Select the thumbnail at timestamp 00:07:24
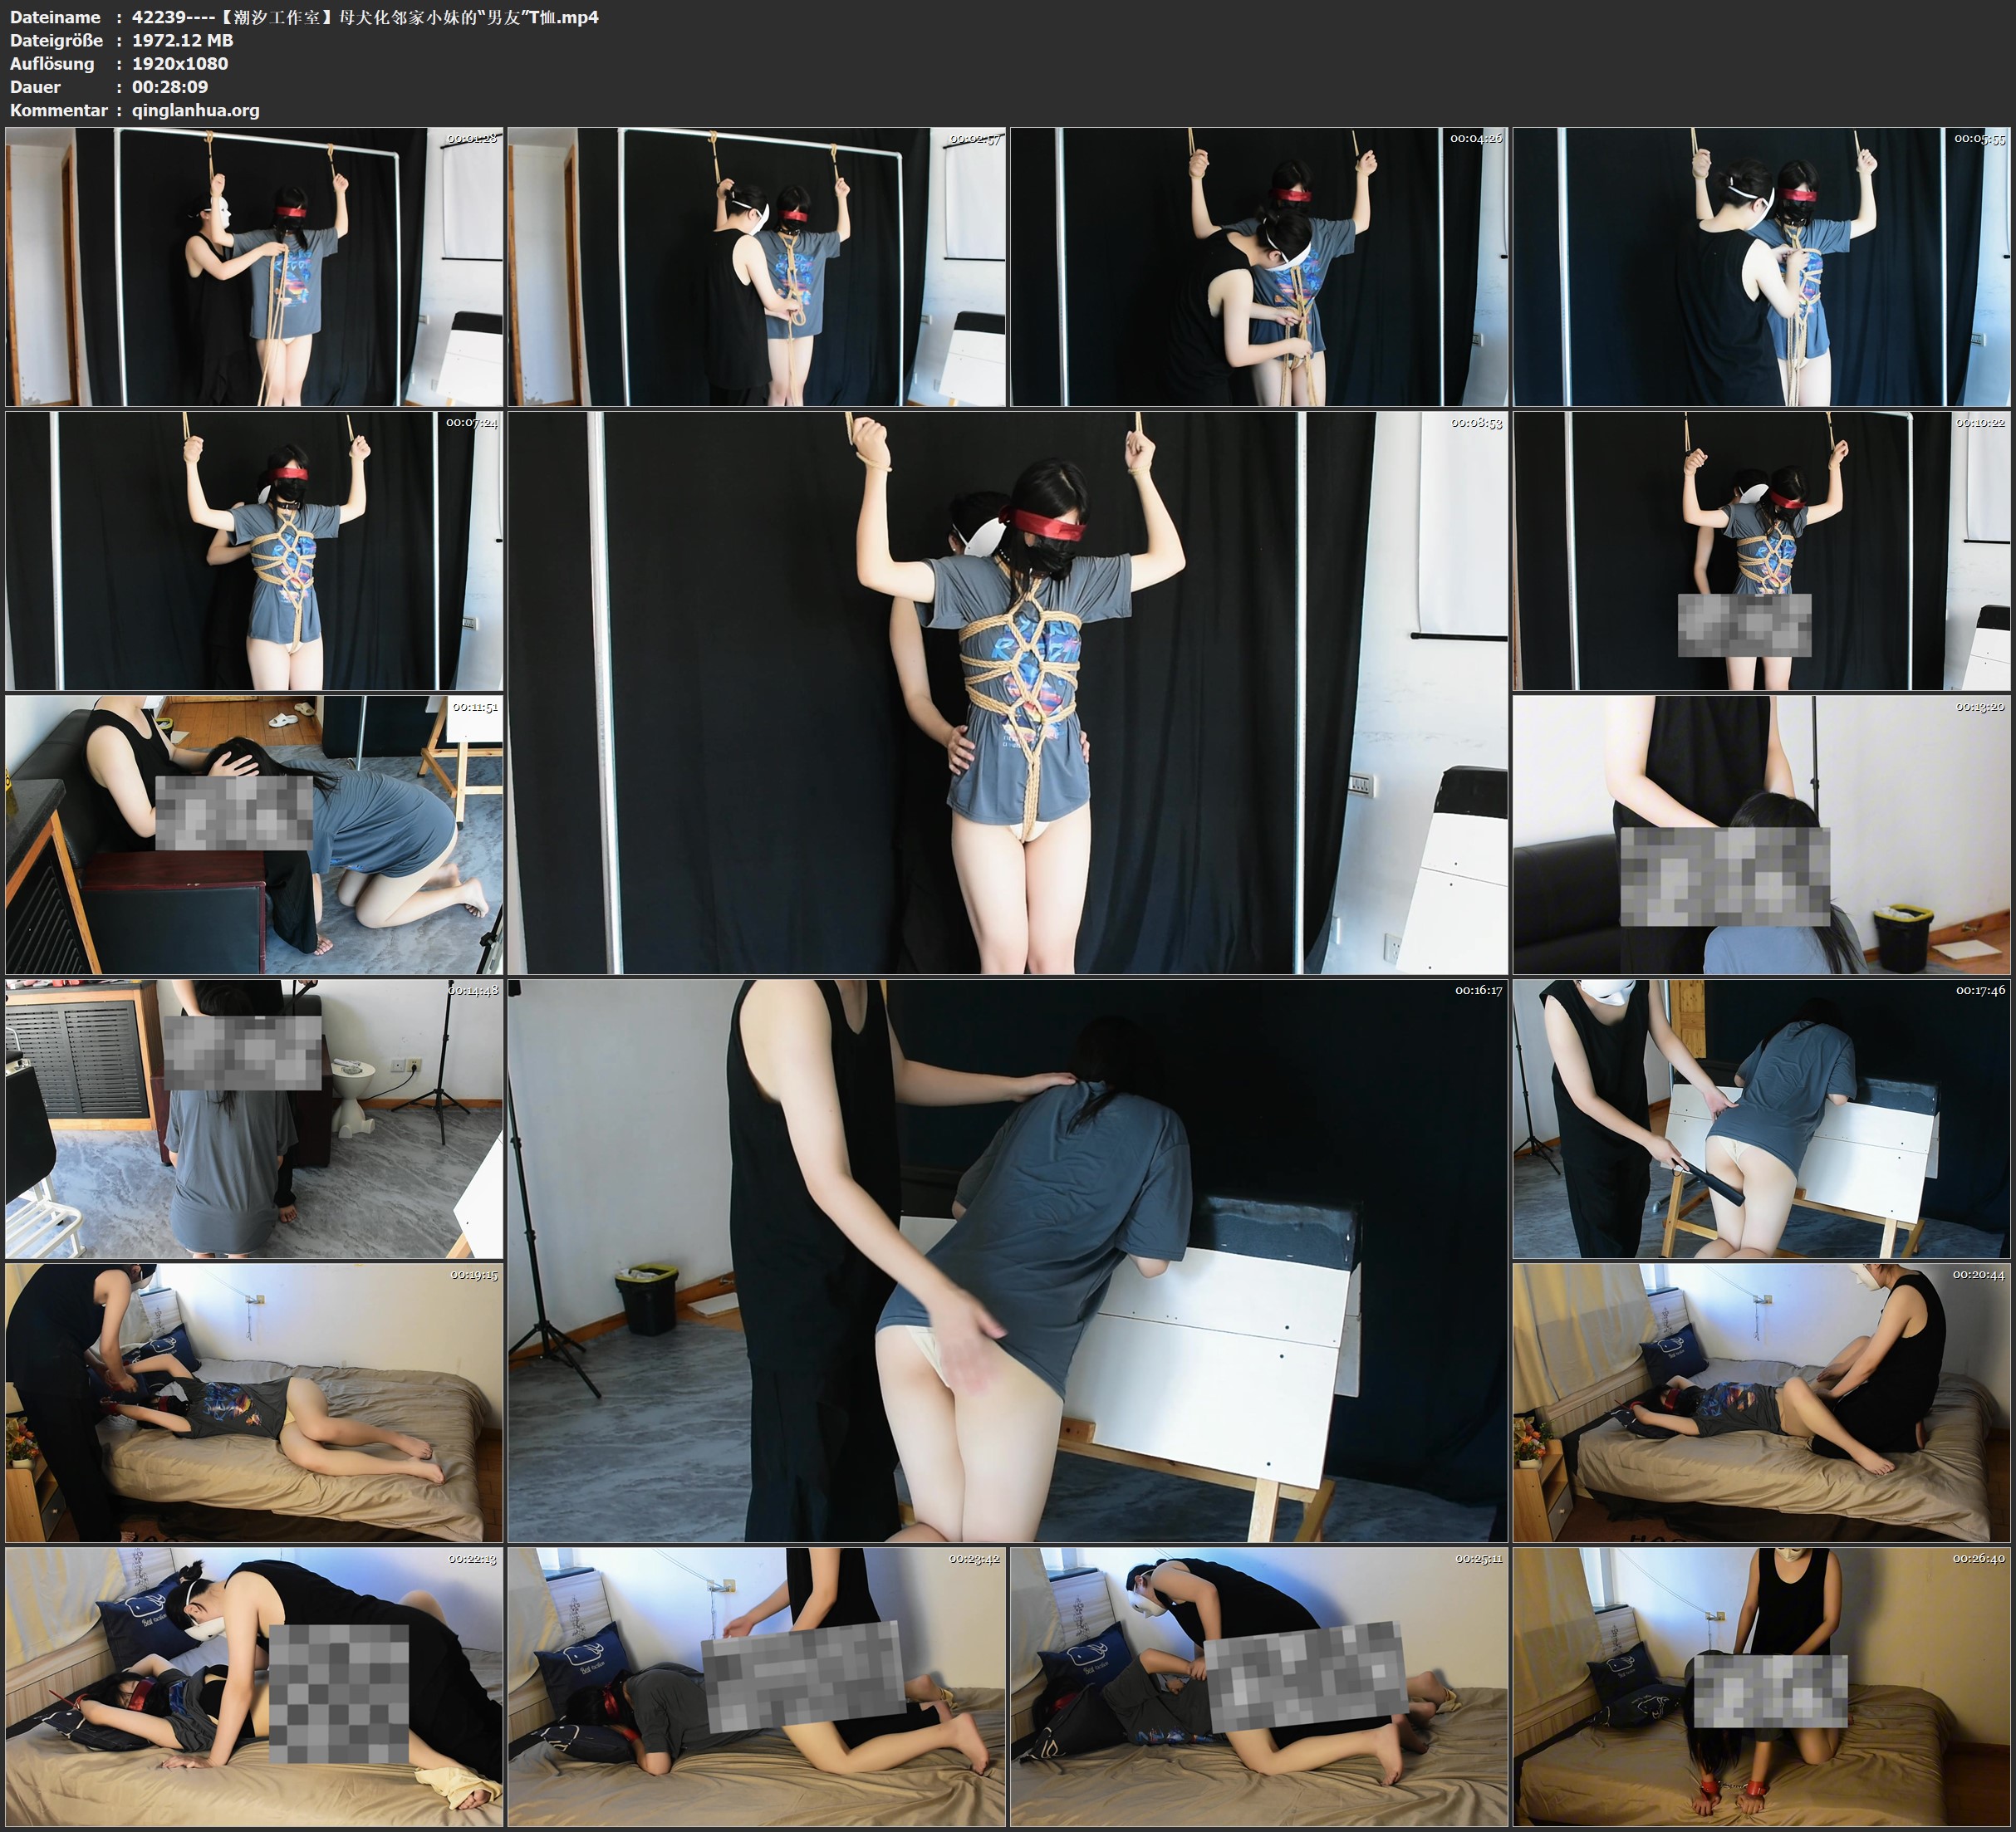2016x1832 pixels. pyautogui.click(x=254, y=550)
